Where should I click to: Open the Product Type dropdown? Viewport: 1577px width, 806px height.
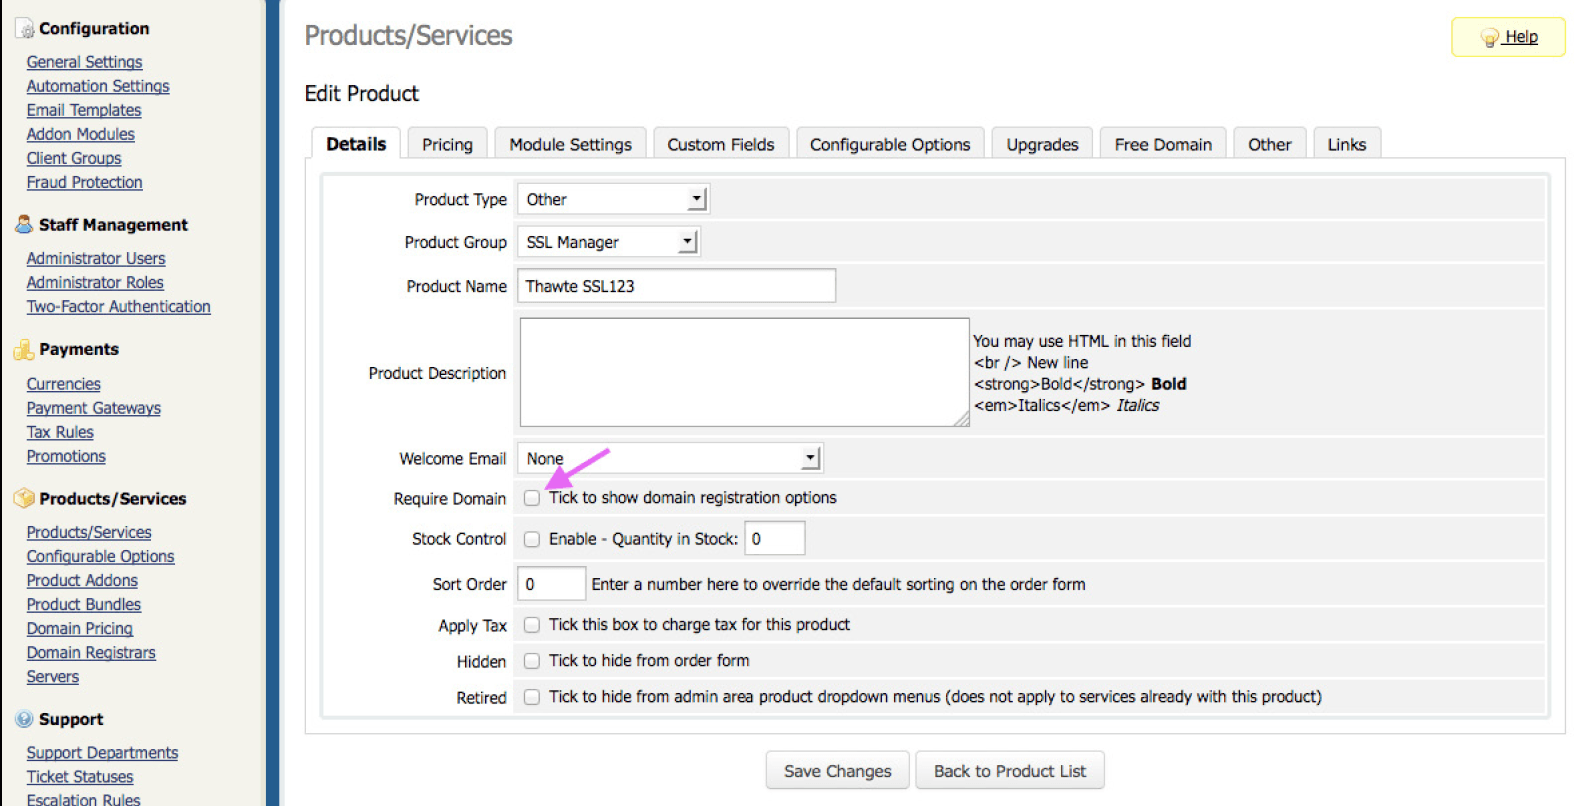pos(612,199)
